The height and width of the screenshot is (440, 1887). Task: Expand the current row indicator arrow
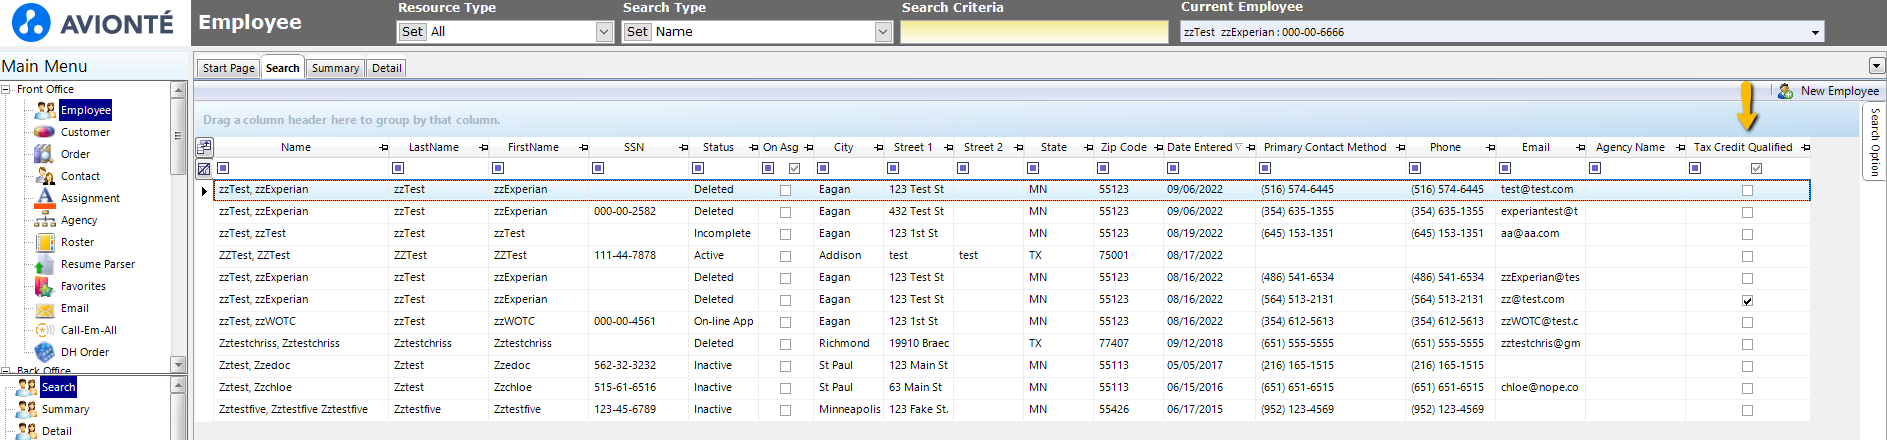click(x=204, y=190)
